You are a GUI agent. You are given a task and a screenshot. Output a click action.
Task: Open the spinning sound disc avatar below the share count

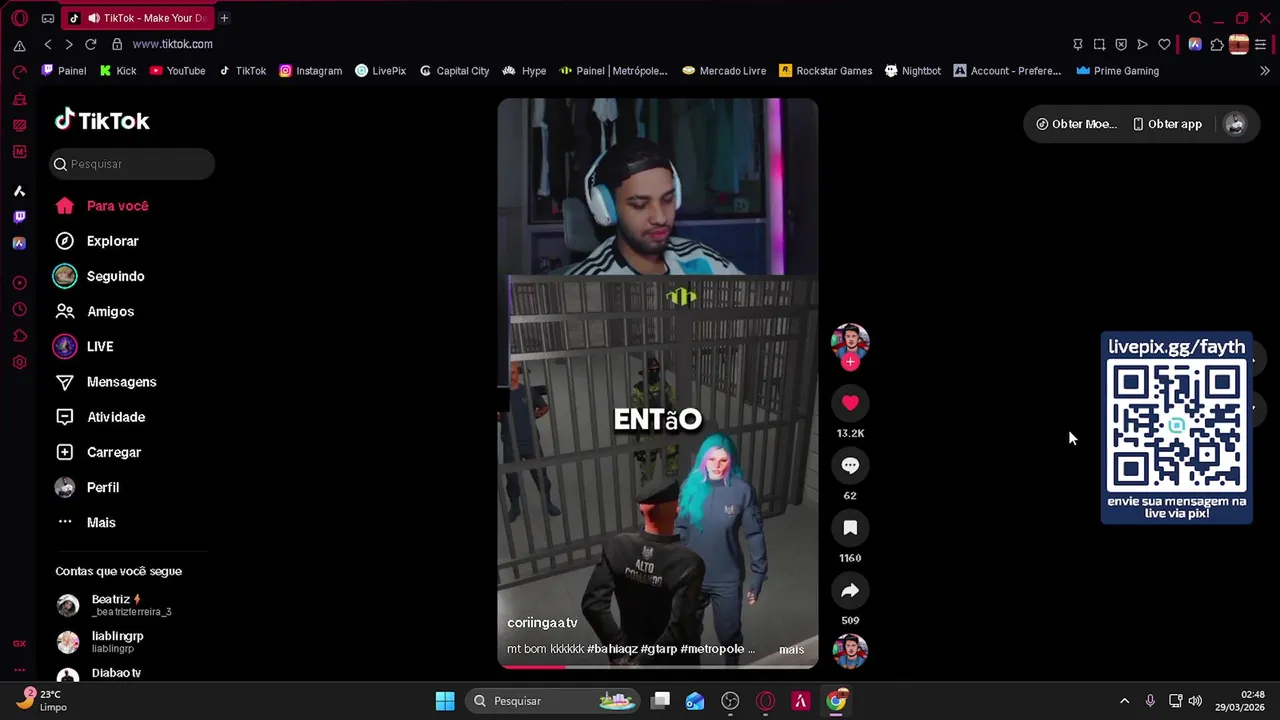[x=850, y=651]
